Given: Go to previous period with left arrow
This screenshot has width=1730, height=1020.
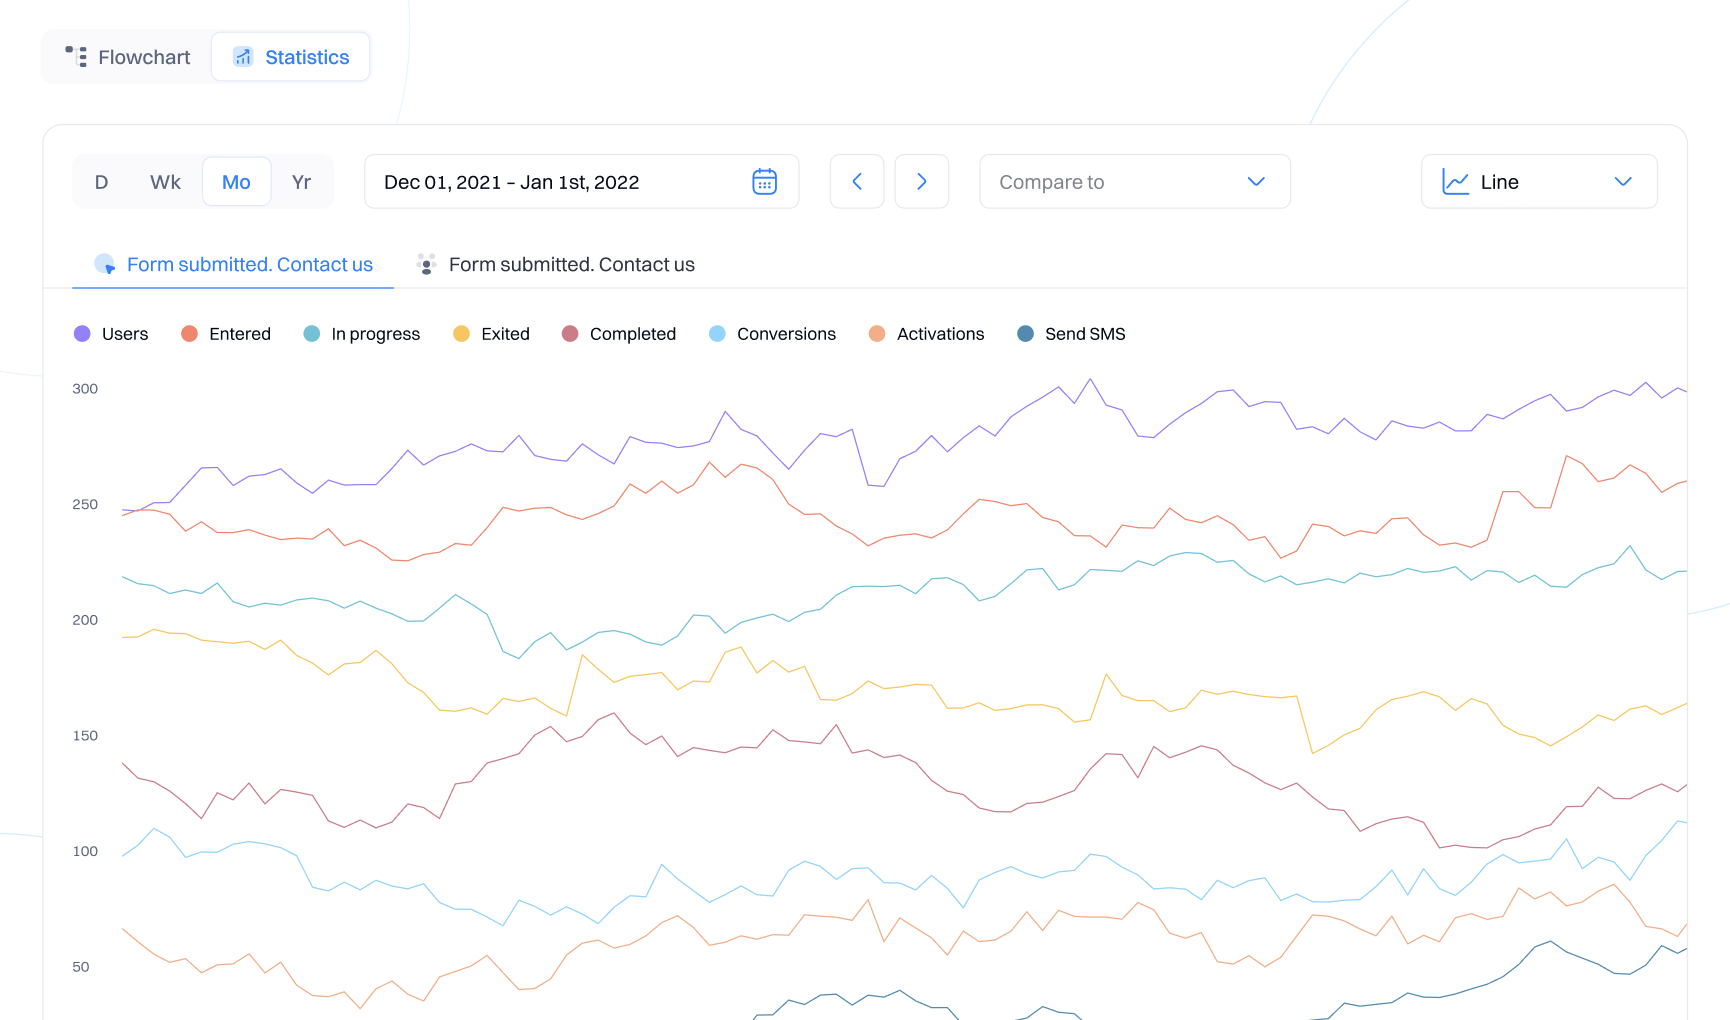Looking at the screenshot, I should coord(857,181).
